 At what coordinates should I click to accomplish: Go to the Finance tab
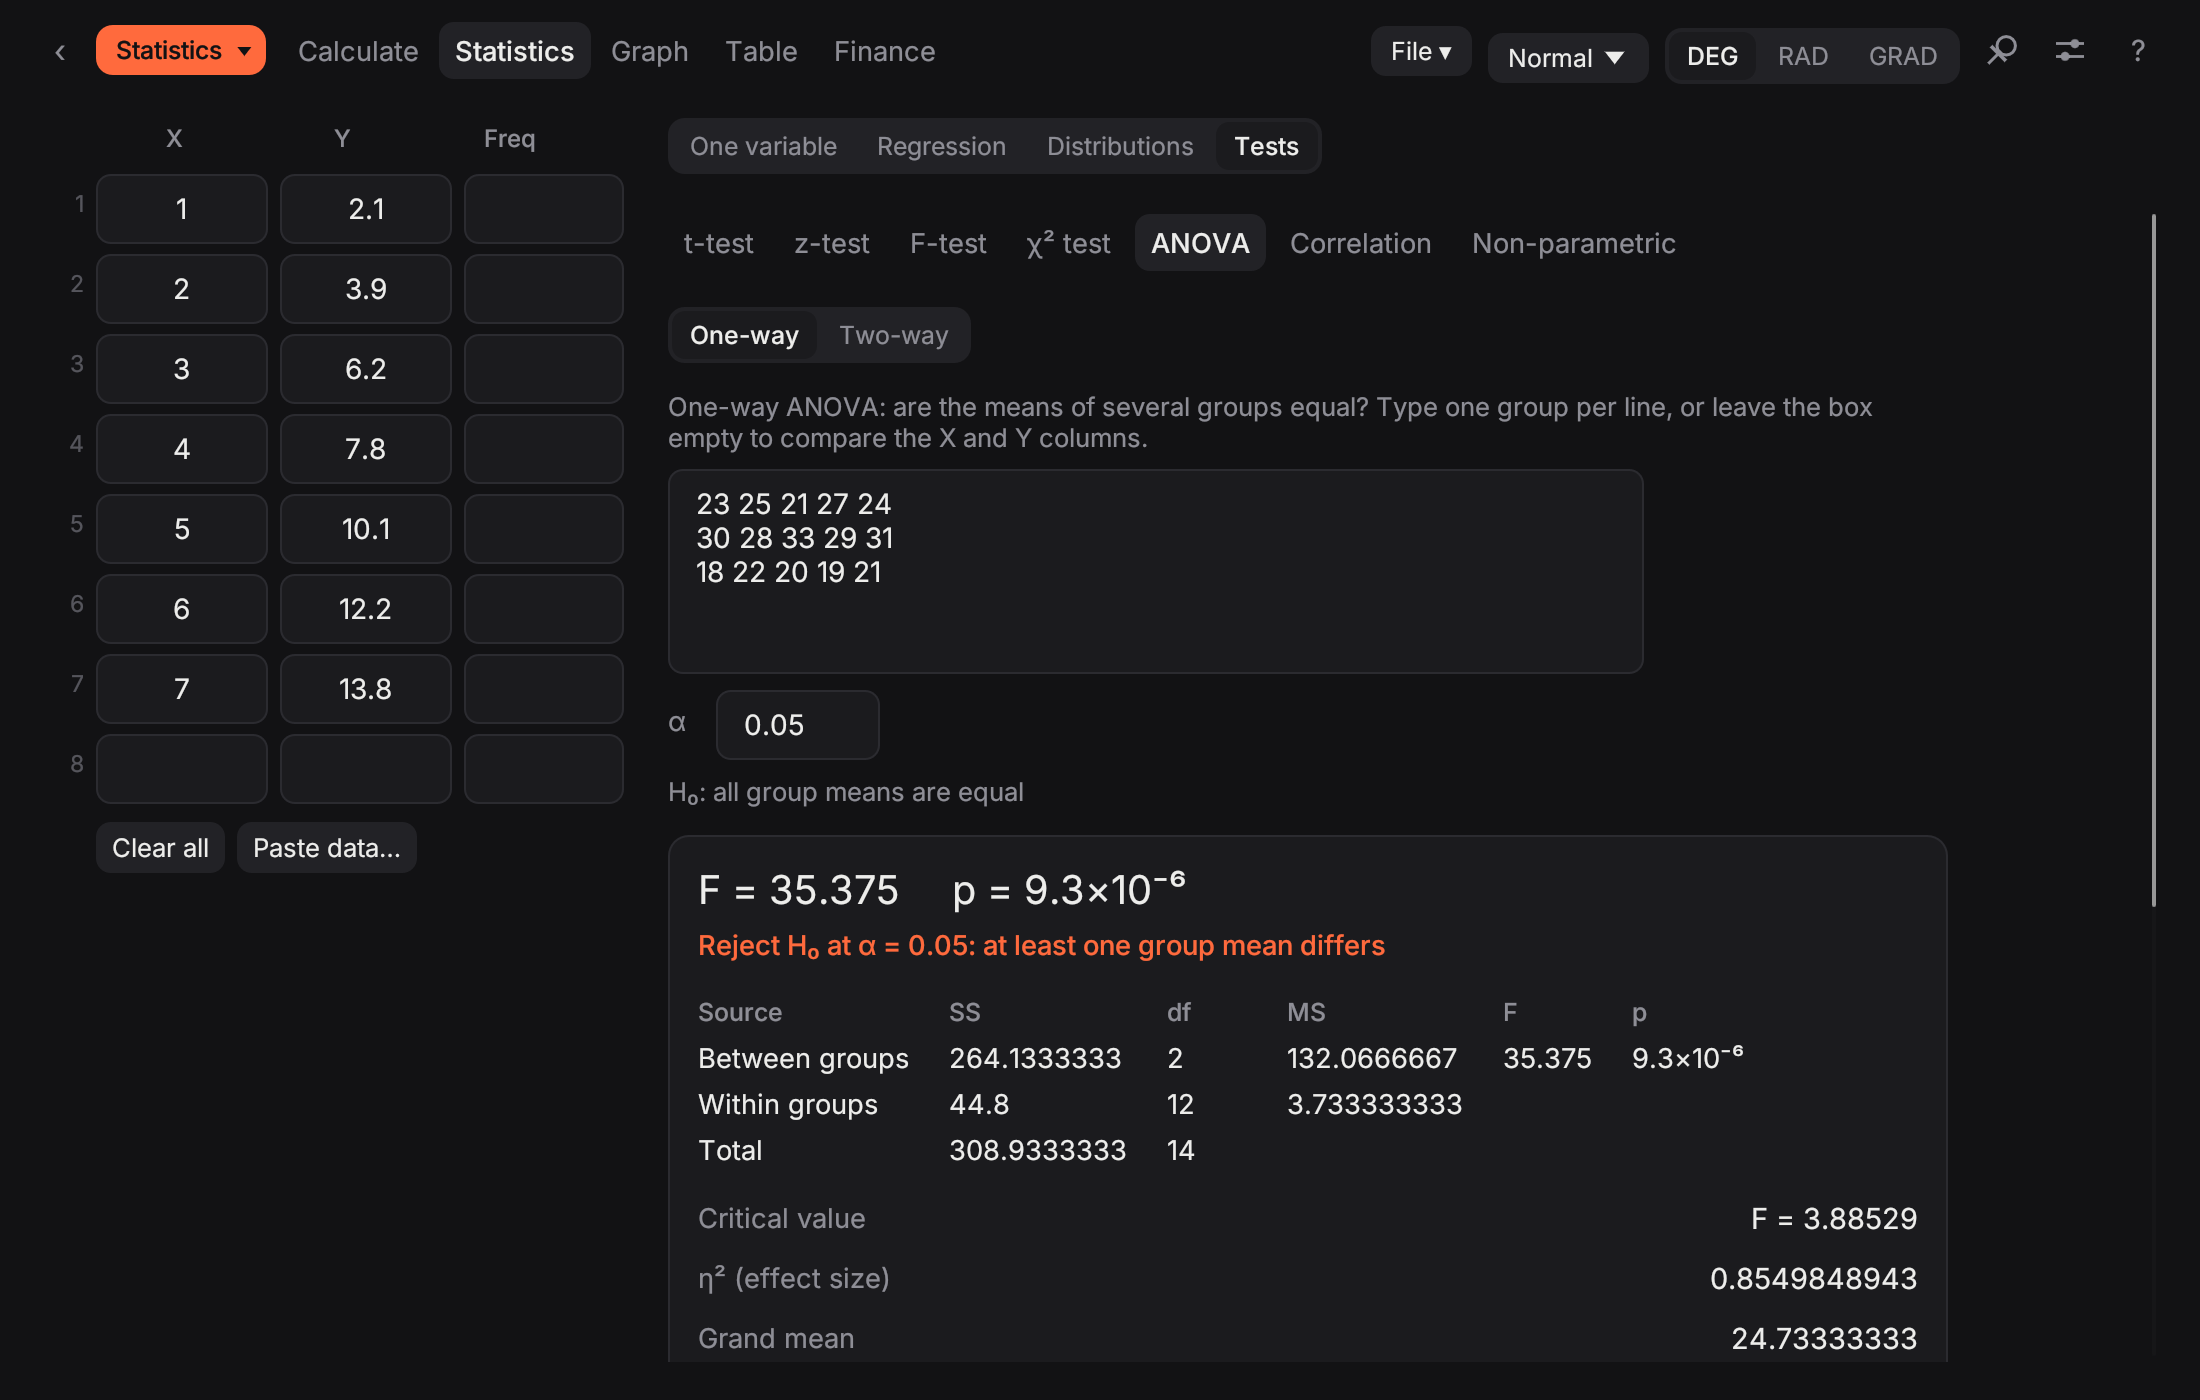885,51
